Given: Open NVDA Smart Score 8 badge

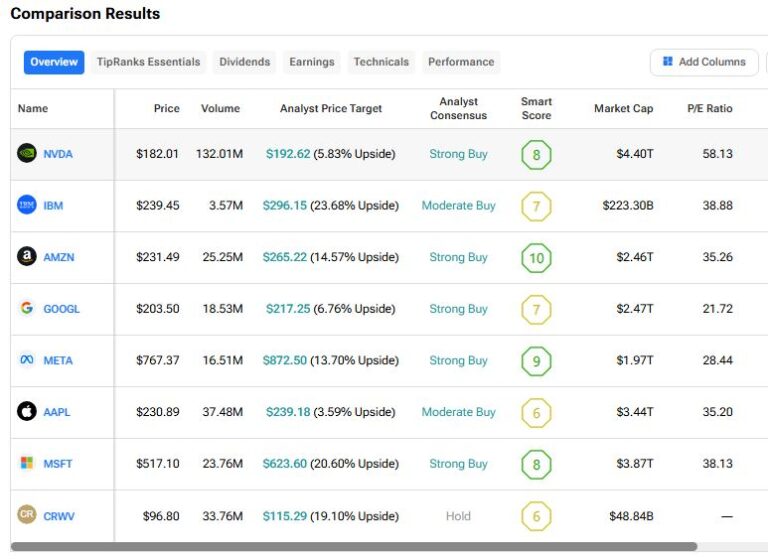Looking at the screenshot, I should [536, 155].
